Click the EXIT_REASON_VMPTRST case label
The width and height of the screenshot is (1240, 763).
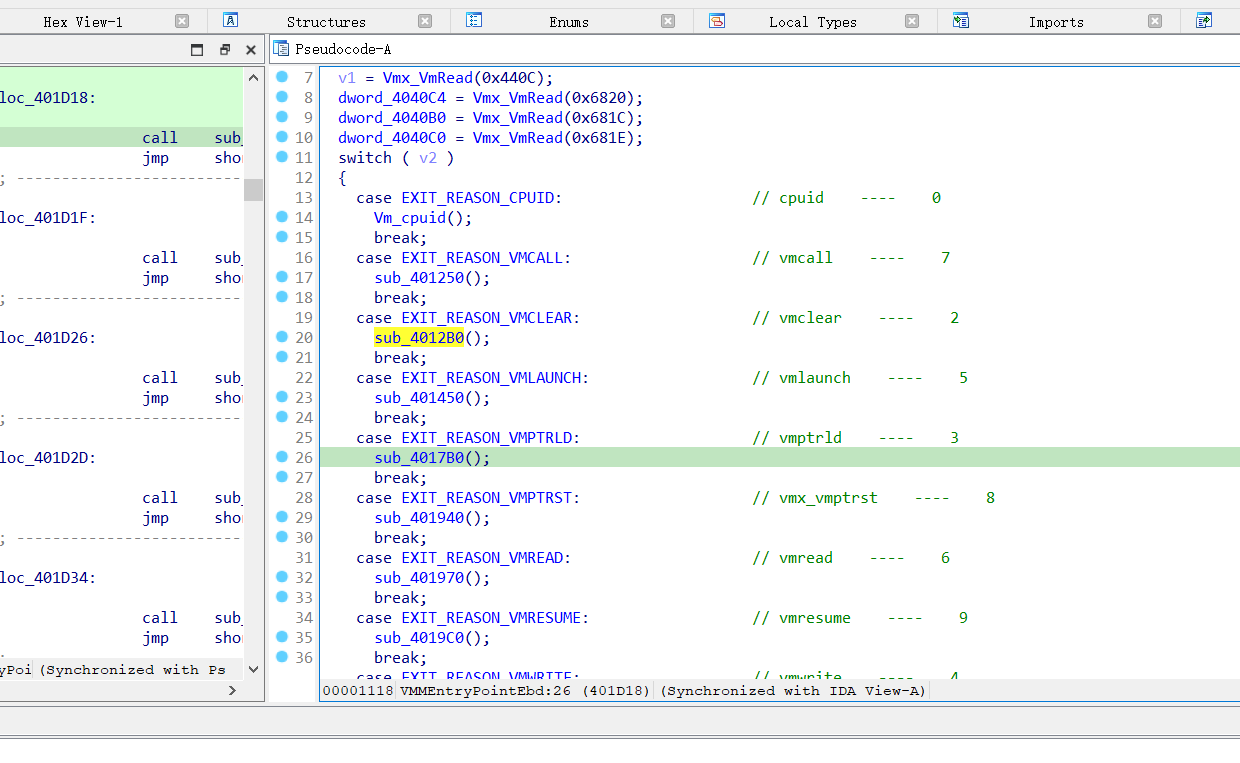[x=487, y=498]
